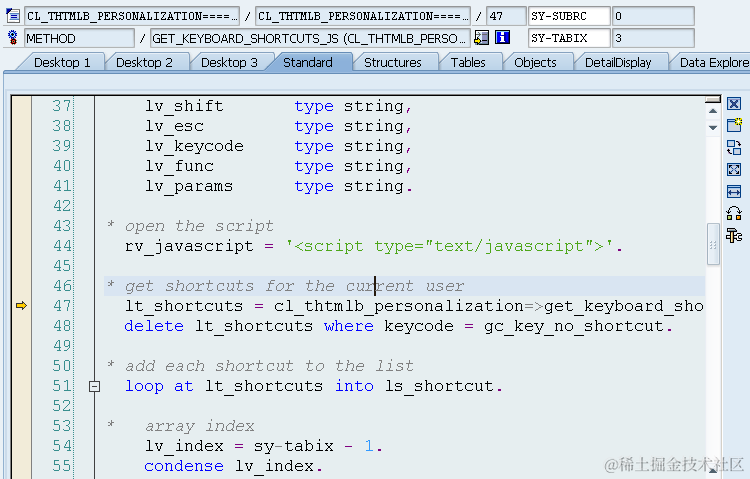Click the SY-TABIX value field showing 3

click(653, 38)
